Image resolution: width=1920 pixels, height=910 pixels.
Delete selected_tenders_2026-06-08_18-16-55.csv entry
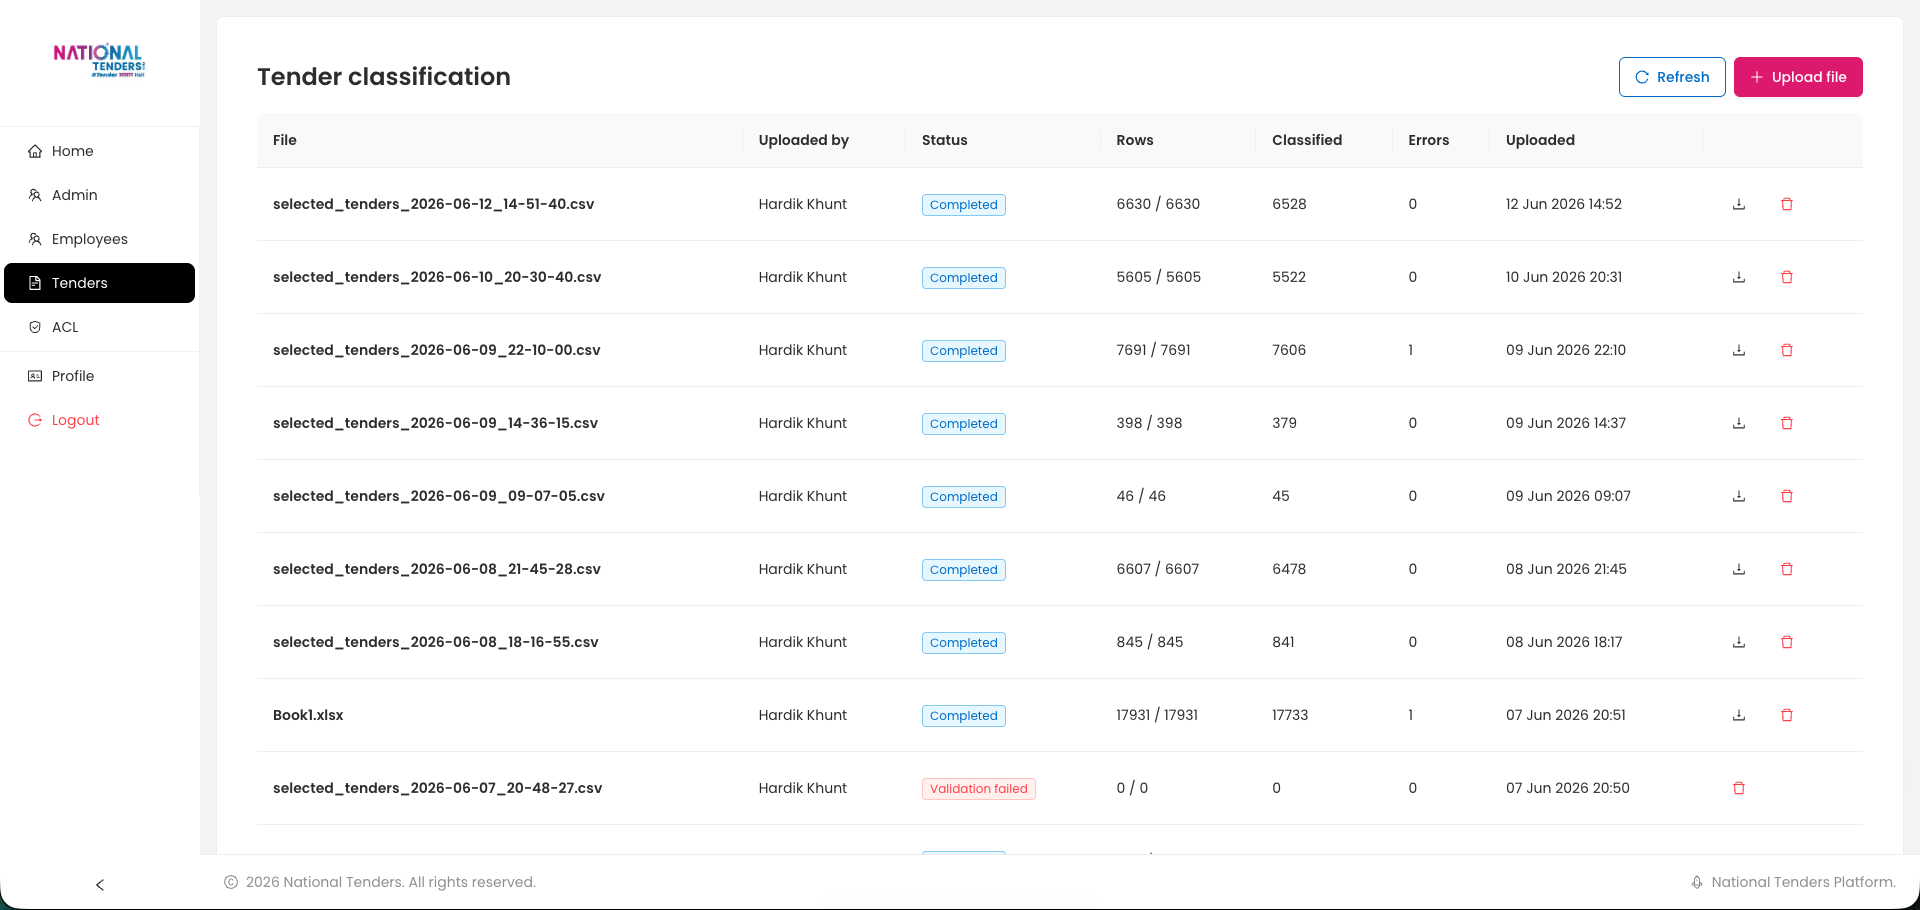pyautogui.click(x=1787, y=642)
